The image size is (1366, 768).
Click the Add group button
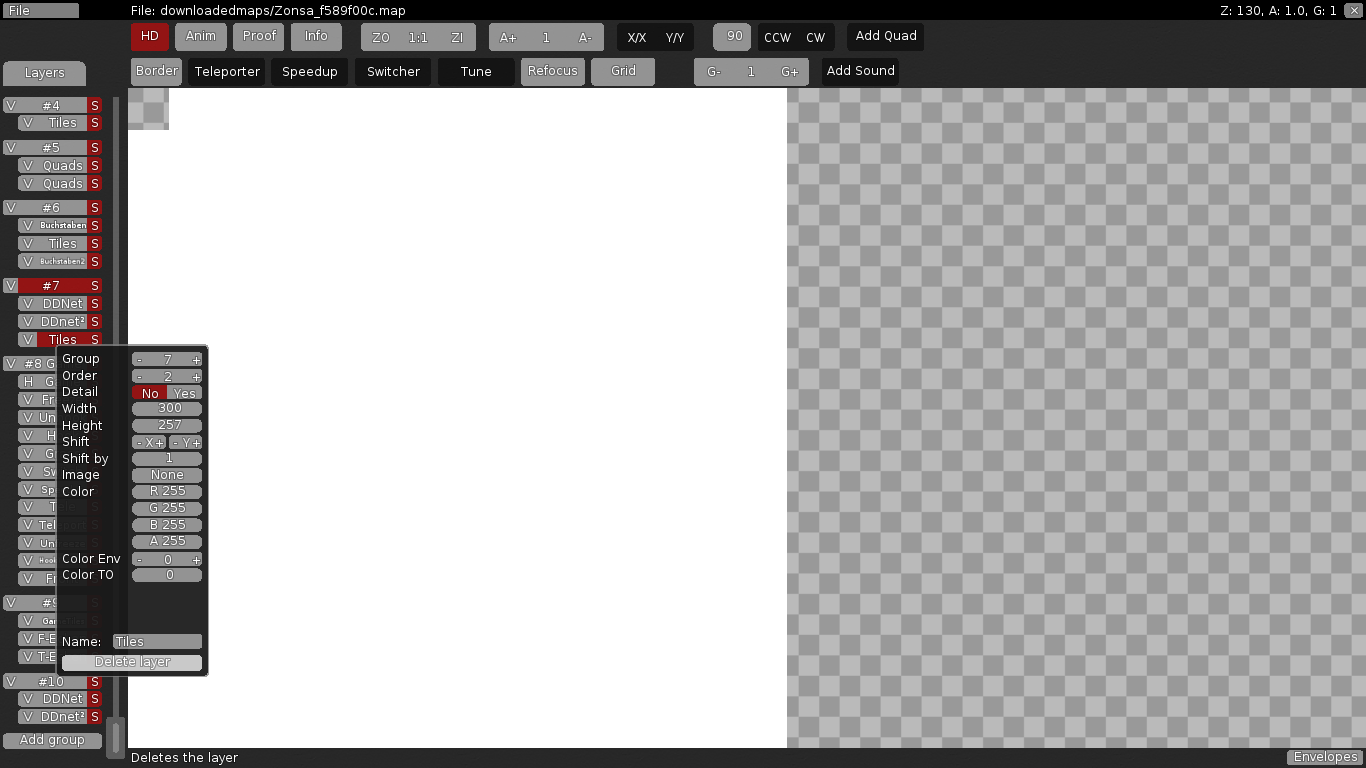[x=52, y=740]
